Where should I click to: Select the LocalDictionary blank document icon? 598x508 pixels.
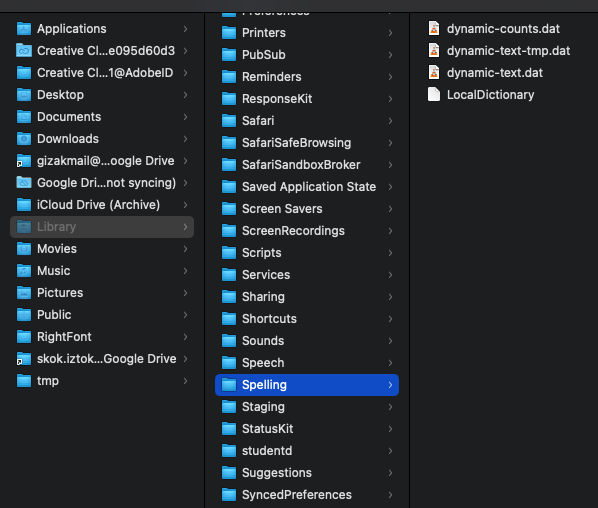434,95
